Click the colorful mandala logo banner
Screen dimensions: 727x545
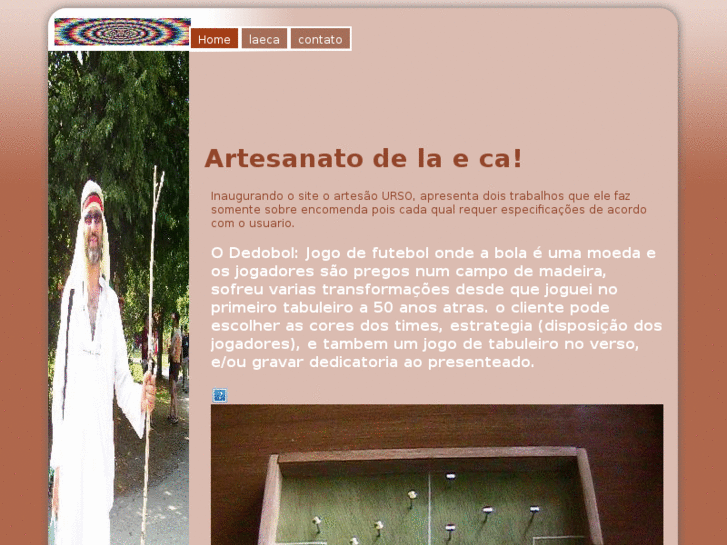coord(122,32)
